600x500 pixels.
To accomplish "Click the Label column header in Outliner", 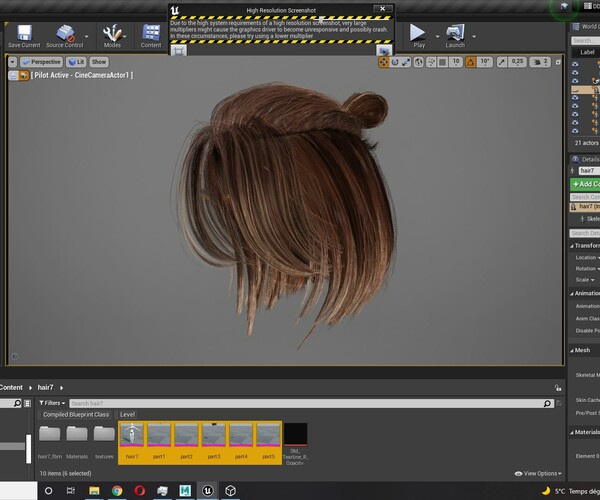I will [586, 52].
